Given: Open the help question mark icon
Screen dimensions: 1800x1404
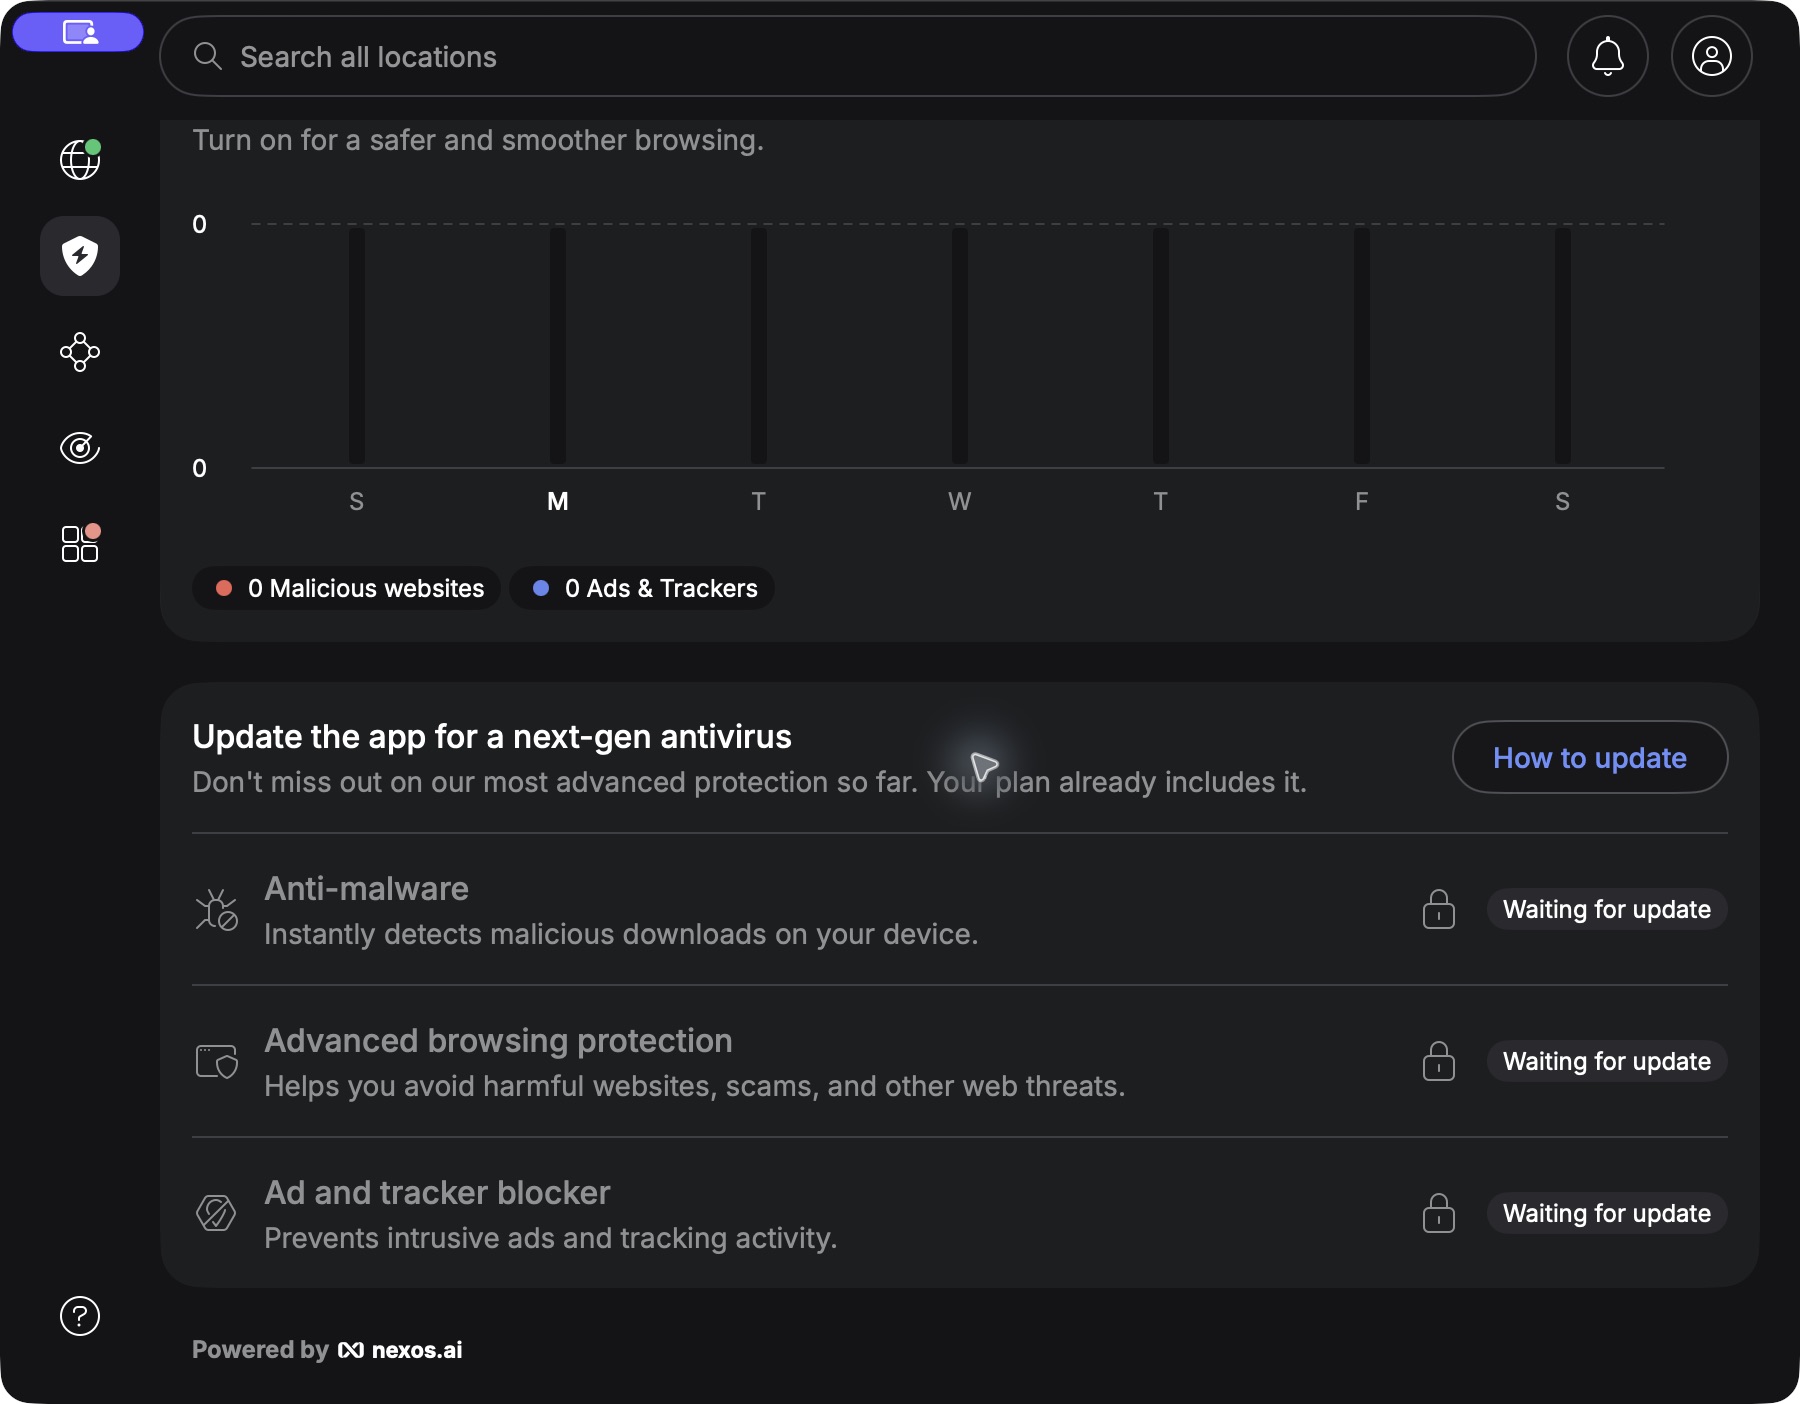Looking at the screenshot, I should pyautogui.click(x=80, y=1316).
